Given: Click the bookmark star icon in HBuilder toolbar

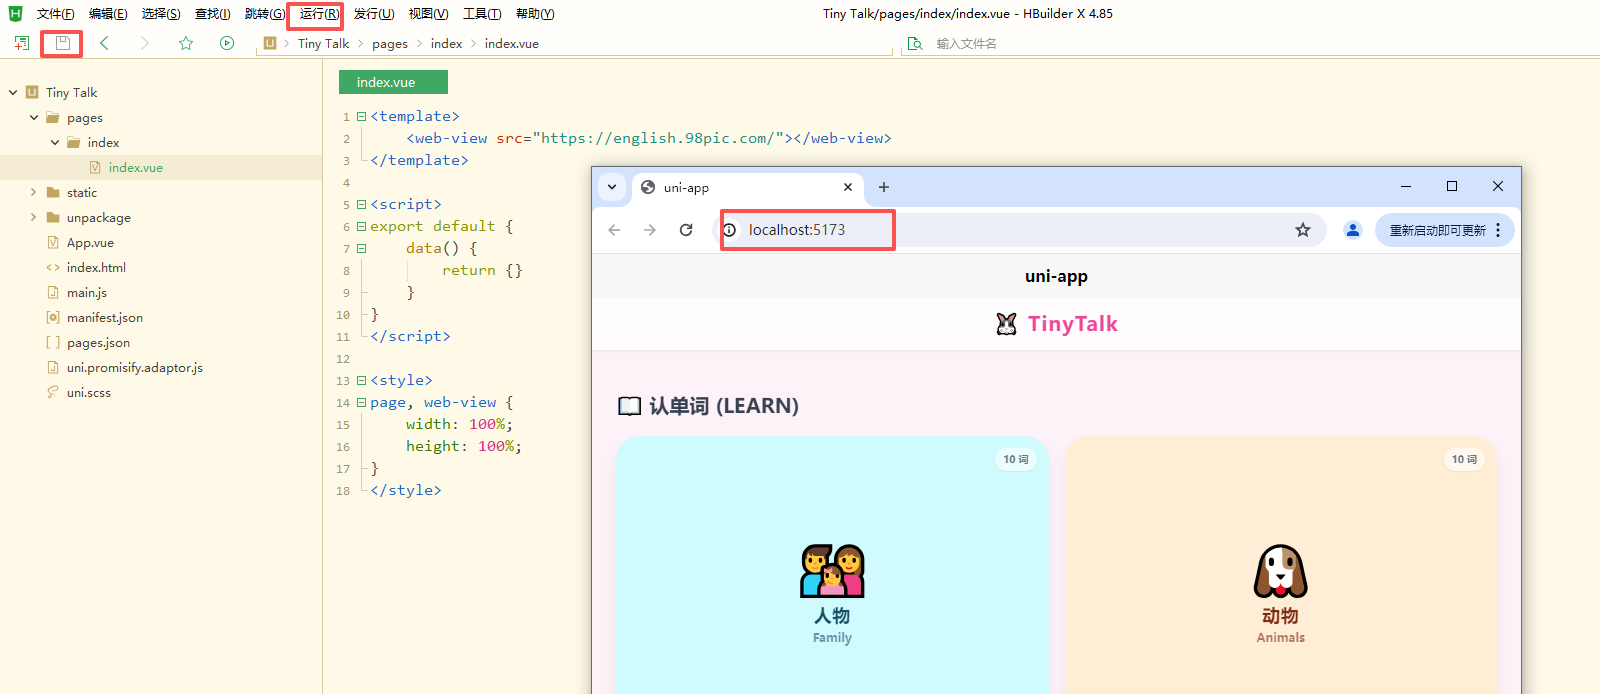Looking at the screenshot, I should [186, 43].
